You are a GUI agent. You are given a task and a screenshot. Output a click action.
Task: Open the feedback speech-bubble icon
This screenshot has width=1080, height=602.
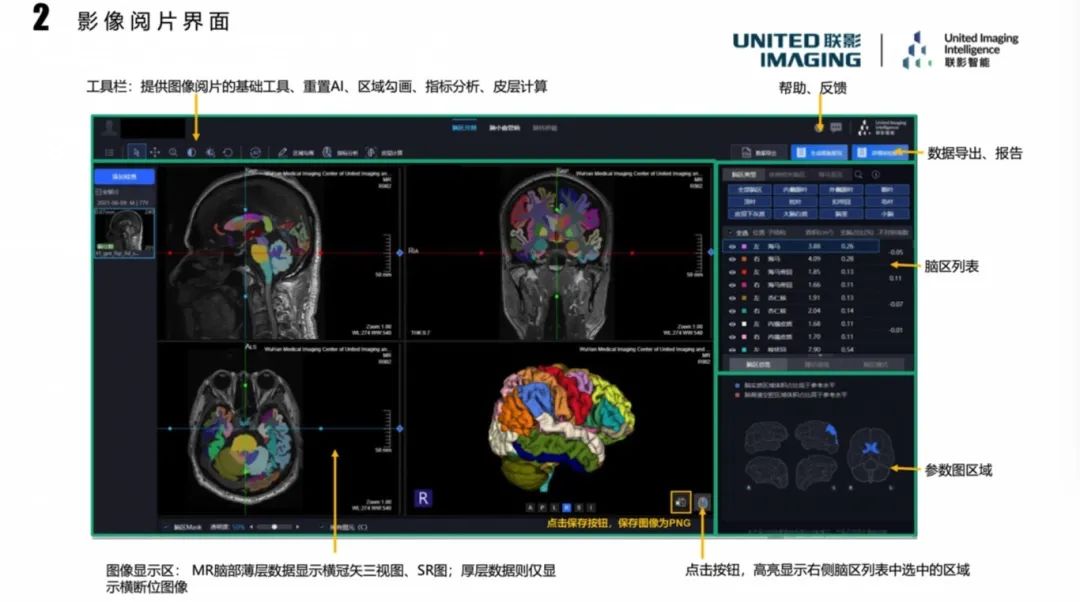click(836, 127)
